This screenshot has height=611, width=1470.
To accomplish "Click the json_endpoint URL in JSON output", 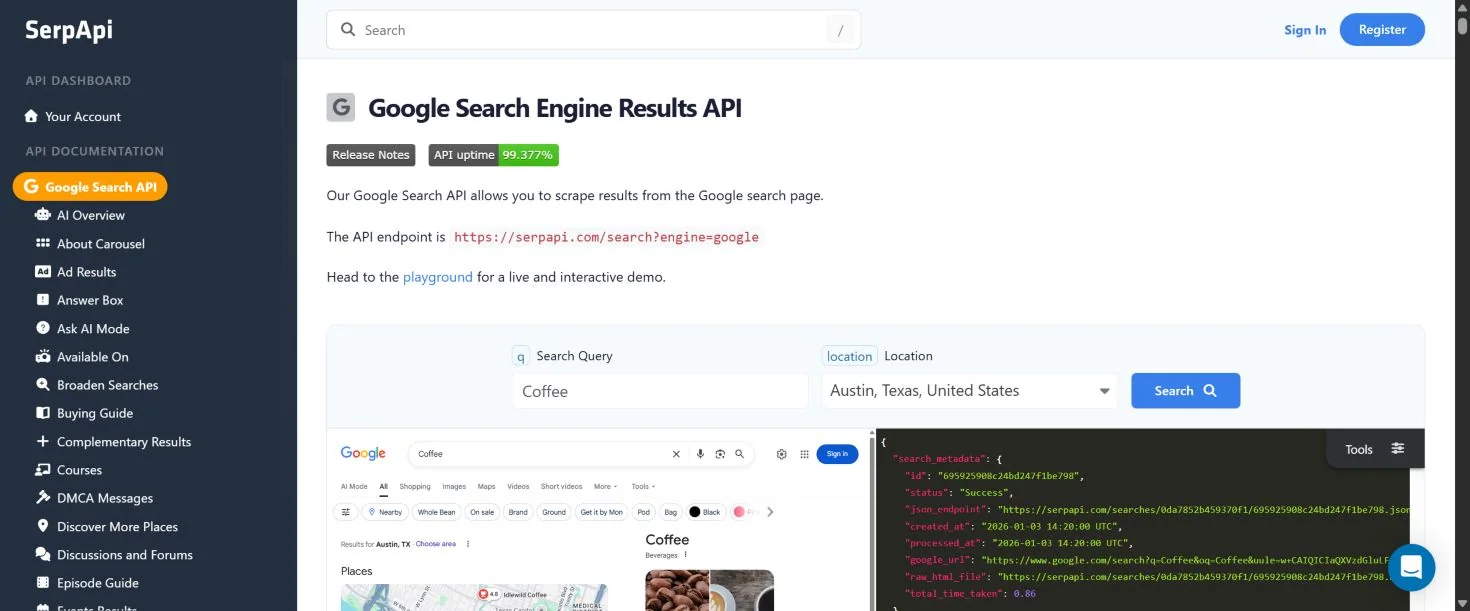I will [1204, 509].
